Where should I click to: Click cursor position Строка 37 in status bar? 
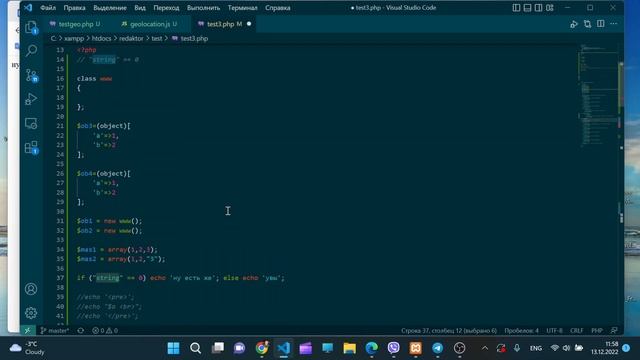coord(449,330)
